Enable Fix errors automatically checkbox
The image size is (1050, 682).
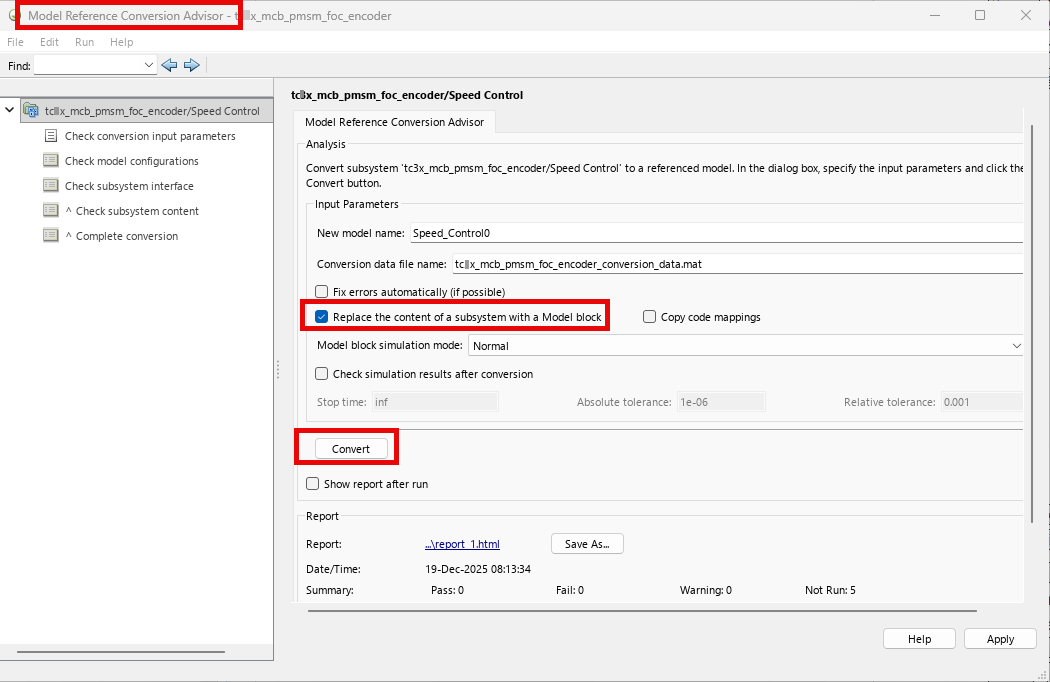tap(321, 290)
